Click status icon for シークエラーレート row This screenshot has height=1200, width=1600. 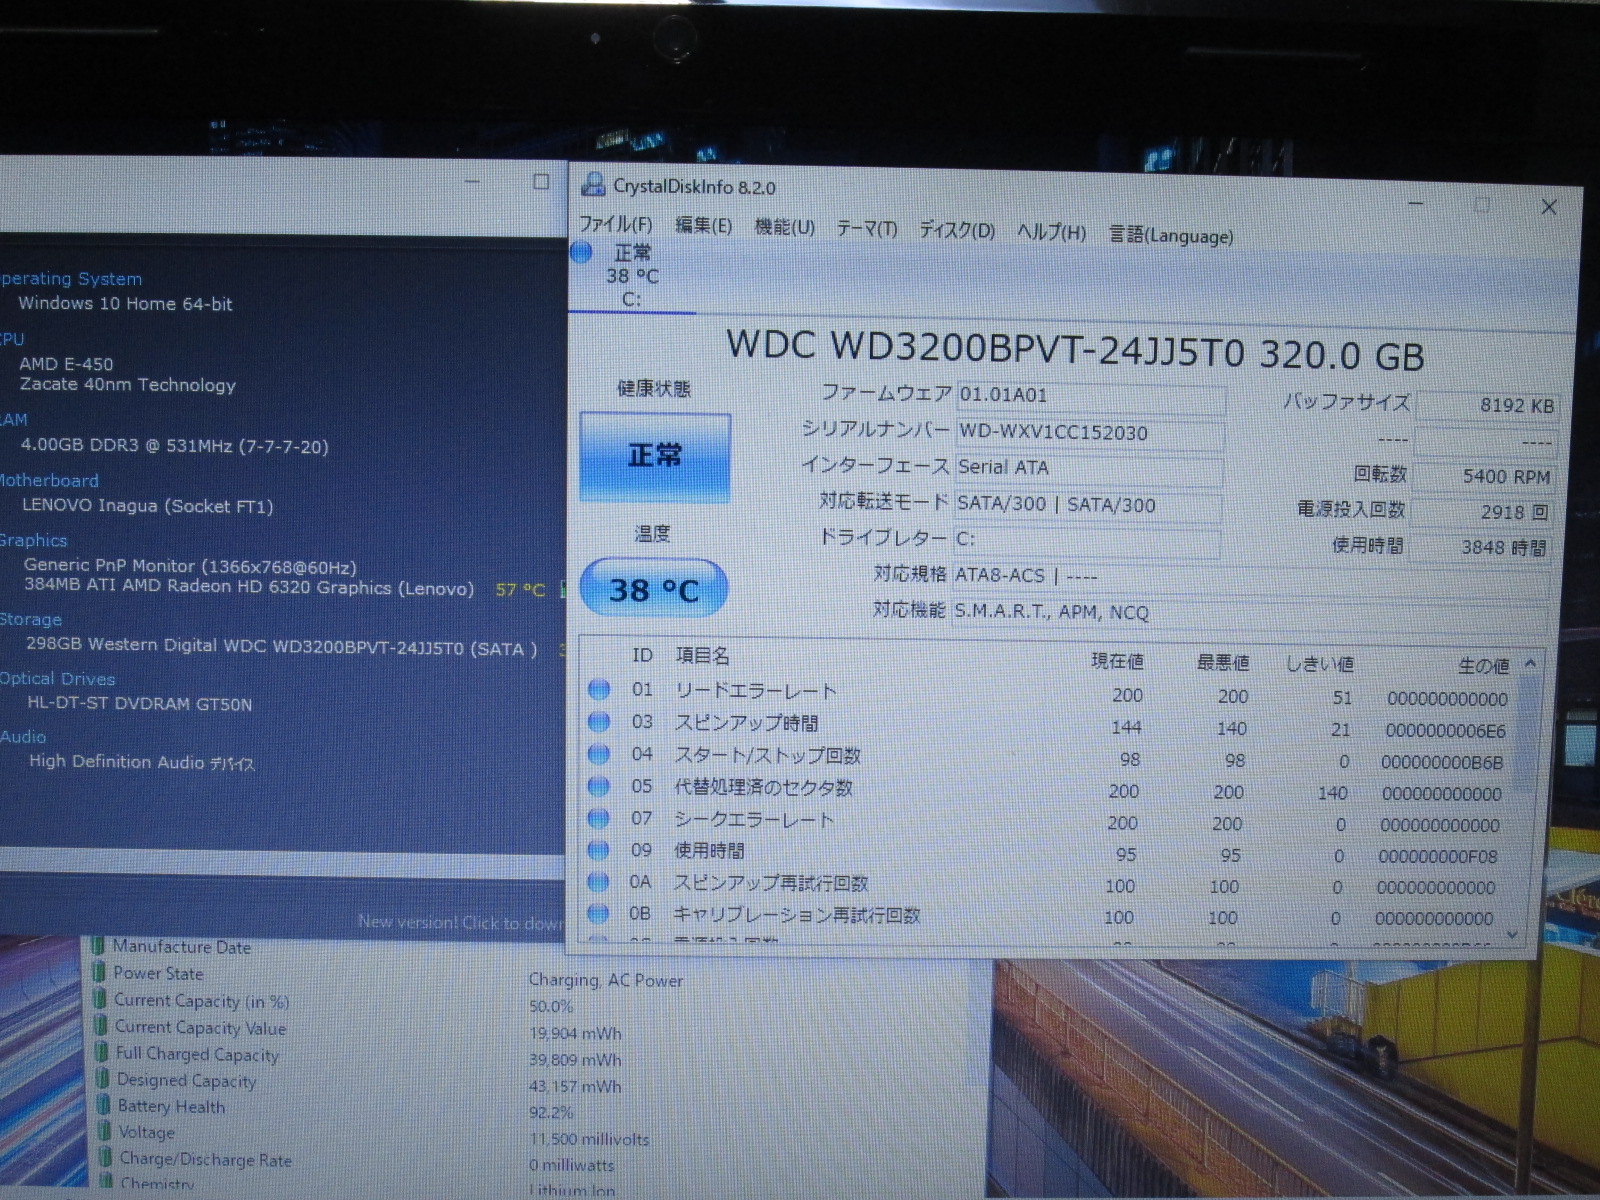599,818
